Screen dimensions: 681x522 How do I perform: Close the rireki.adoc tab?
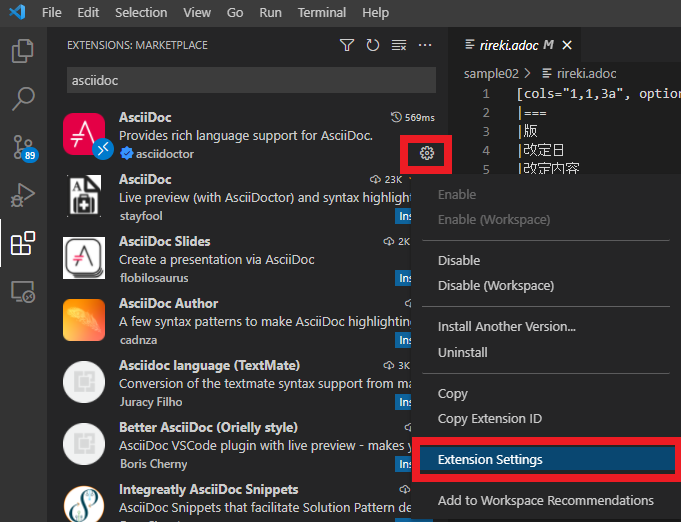[x=568, y=45]
